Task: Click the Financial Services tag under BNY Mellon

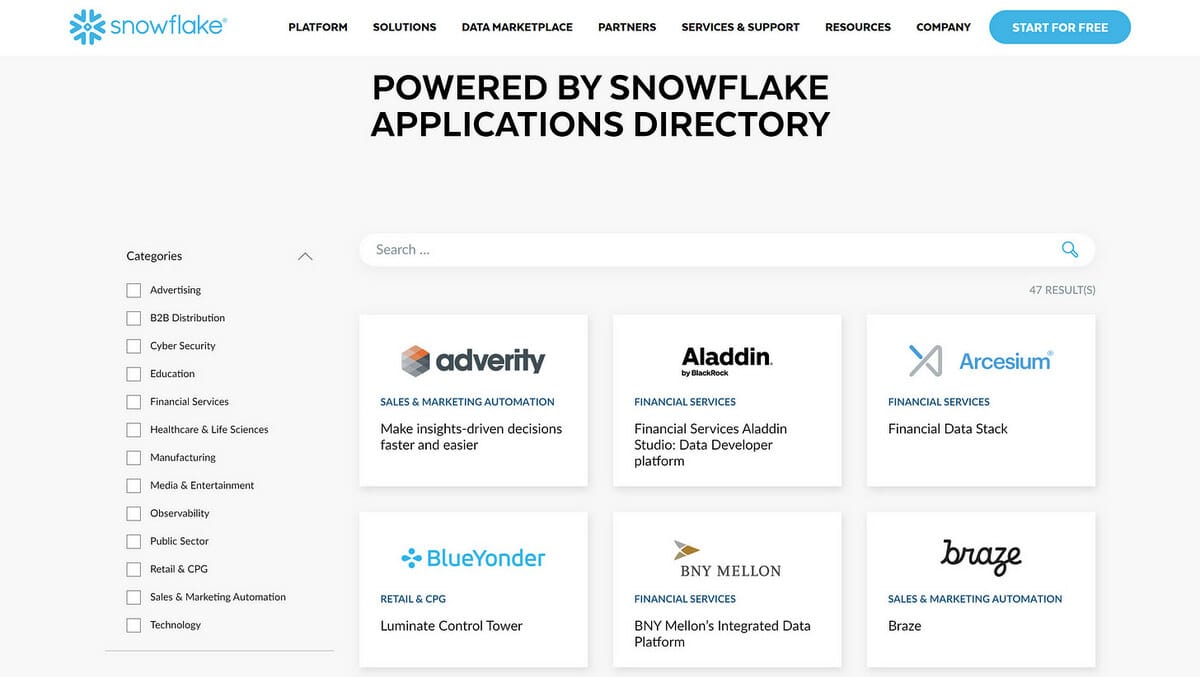Action: coord(685,599)
